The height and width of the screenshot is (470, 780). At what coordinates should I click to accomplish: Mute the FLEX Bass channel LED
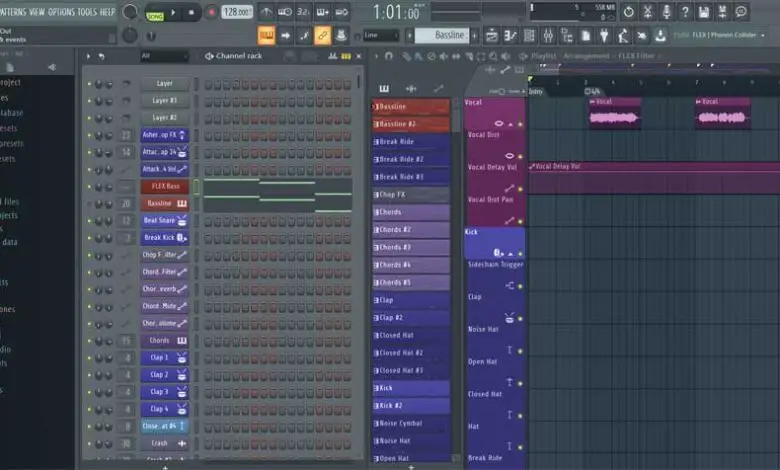[x=89, y=187]
